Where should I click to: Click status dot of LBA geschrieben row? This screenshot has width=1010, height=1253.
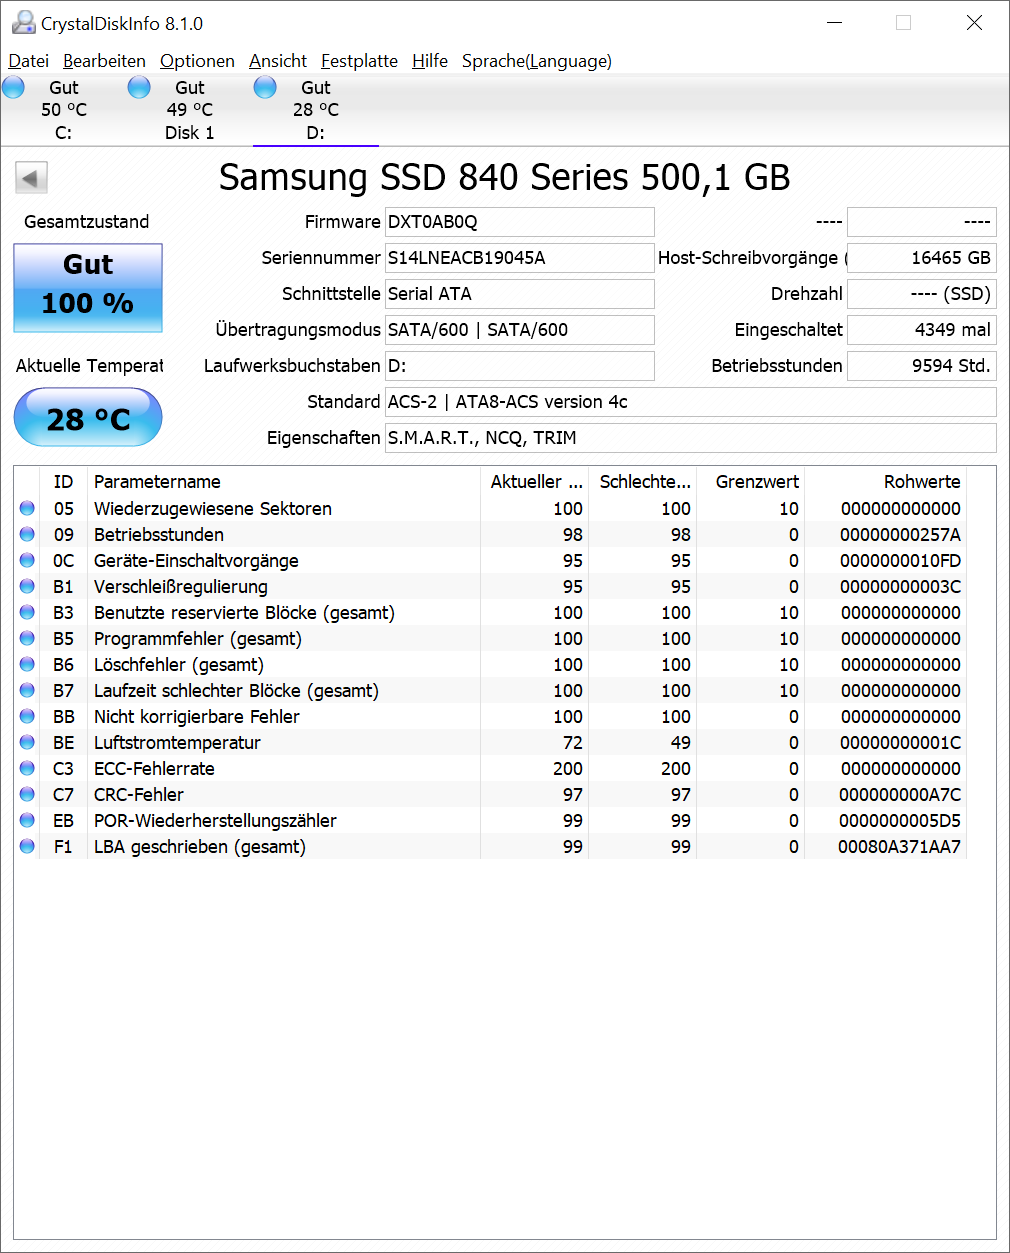click(x=27, y=847)
